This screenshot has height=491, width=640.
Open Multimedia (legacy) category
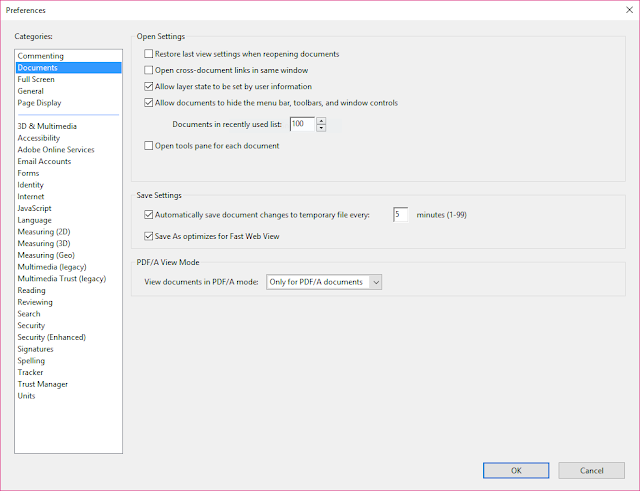tap(68, 267)
